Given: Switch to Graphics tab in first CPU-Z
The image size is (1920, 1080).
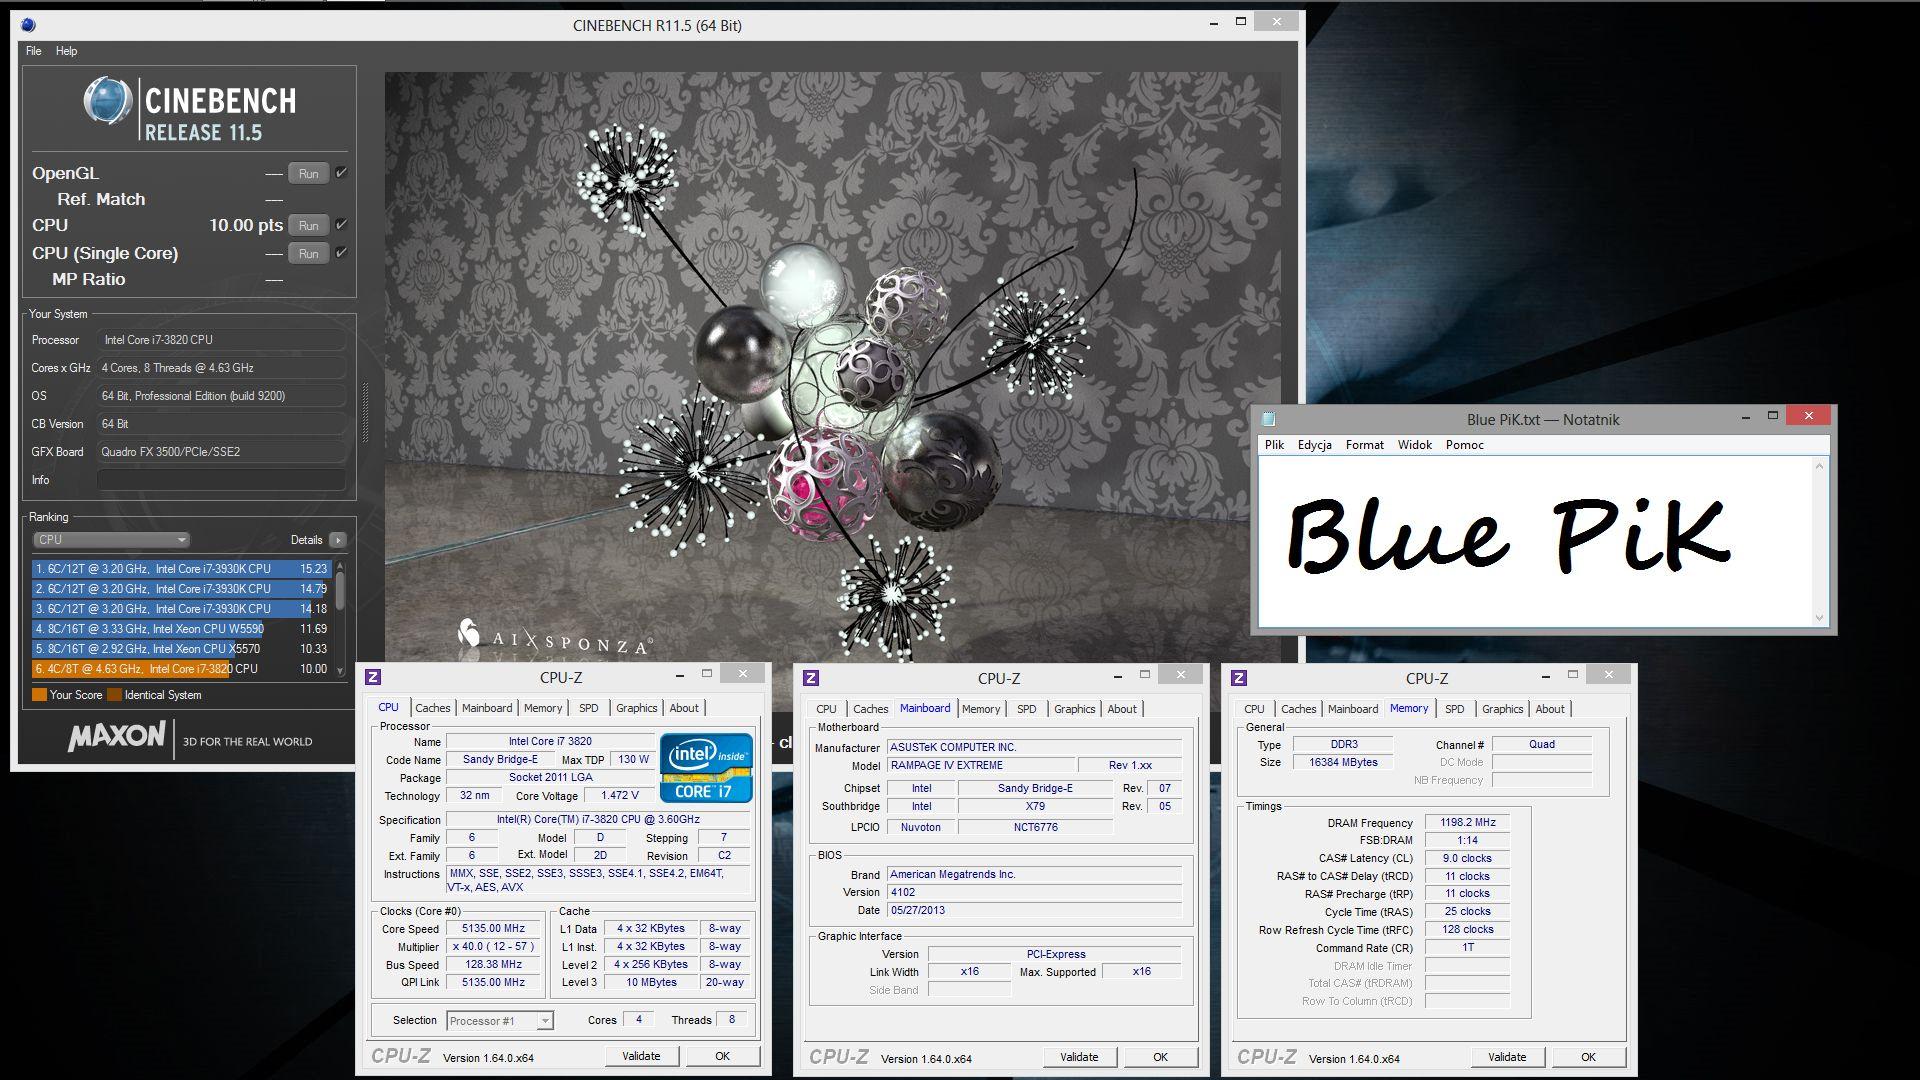Looking at the screenshot, I should (x=636, y=708).
